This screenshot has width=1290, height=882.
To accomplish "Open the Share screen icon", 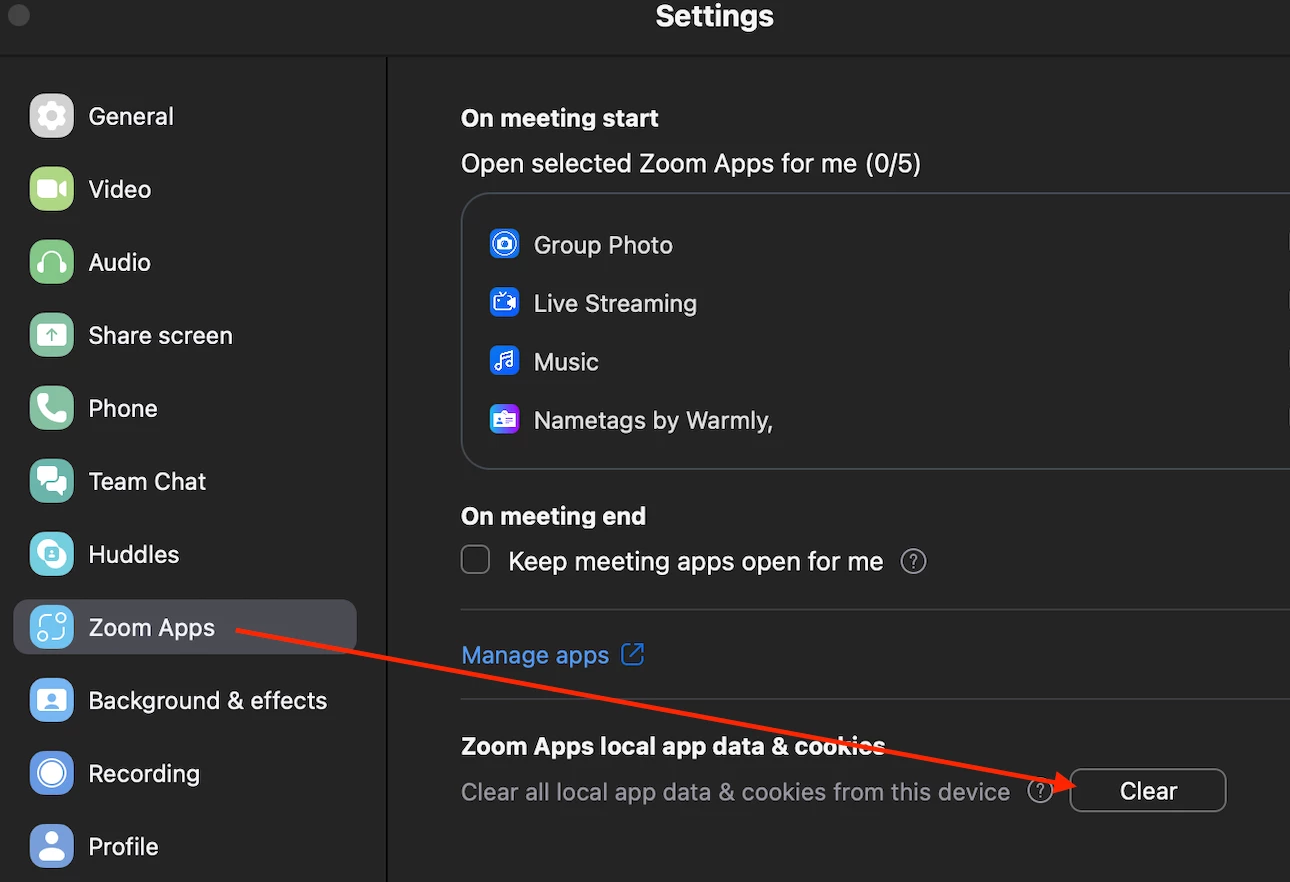I will click(x=51, y=335).
